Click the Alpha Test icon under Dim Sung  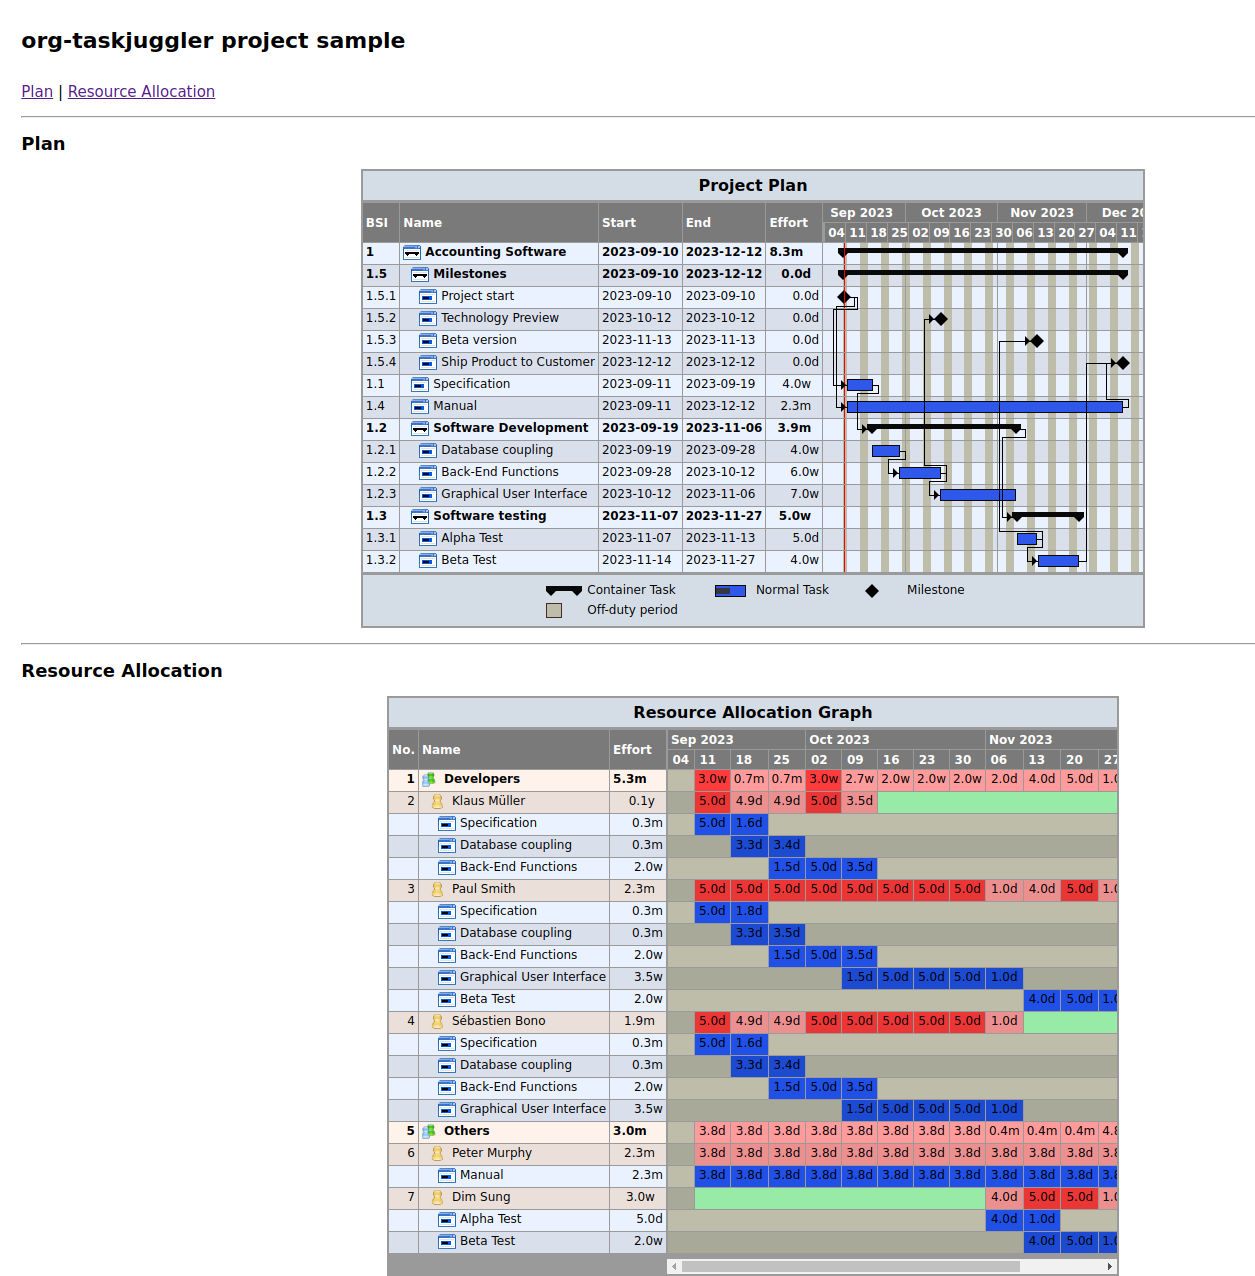pyautogui.click(x=447, y=1220)
